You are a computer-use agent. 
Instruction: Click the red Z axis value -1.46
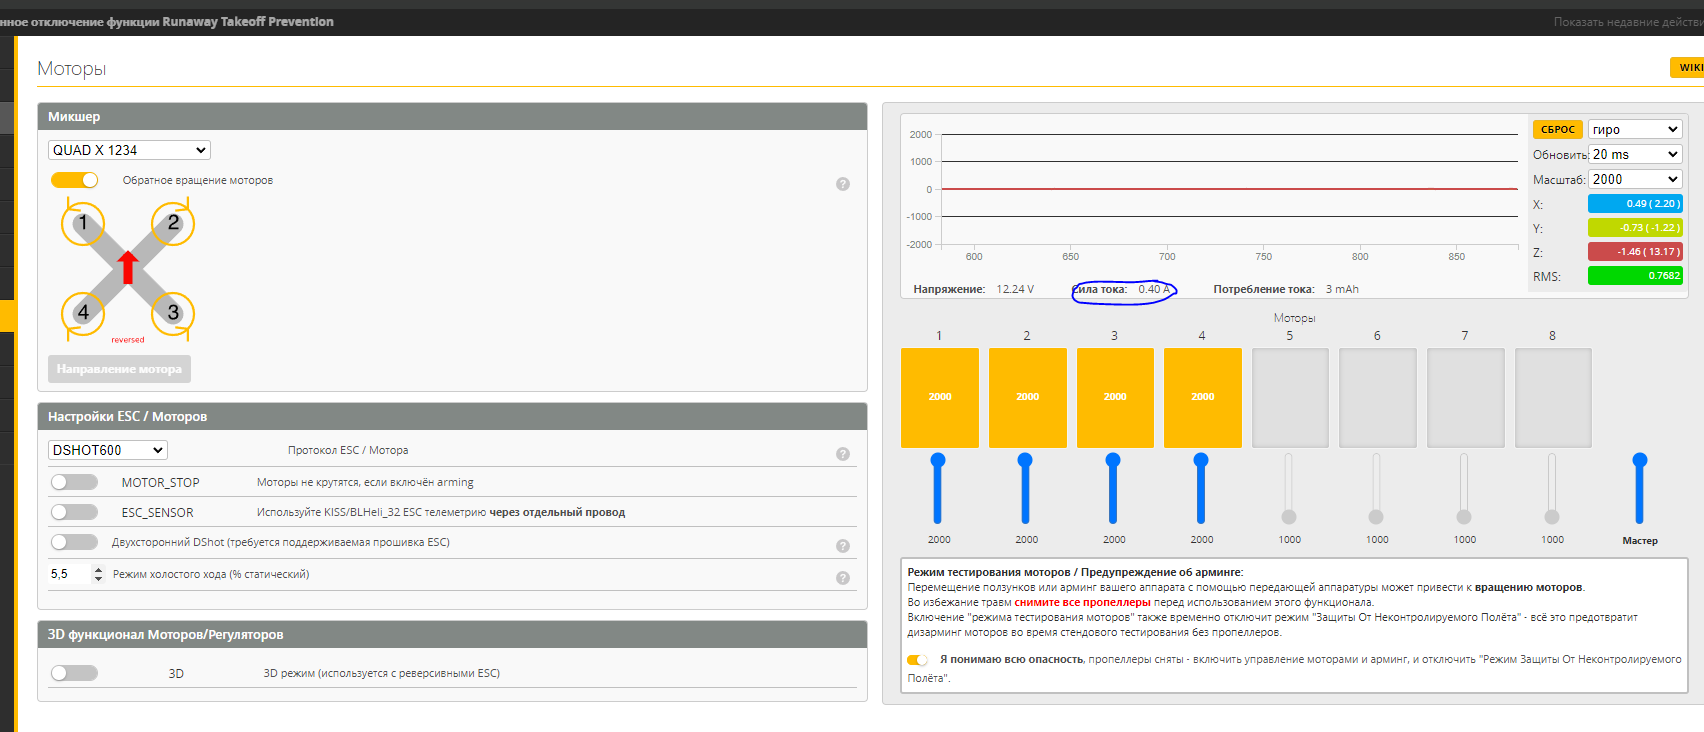[1635, 251]
